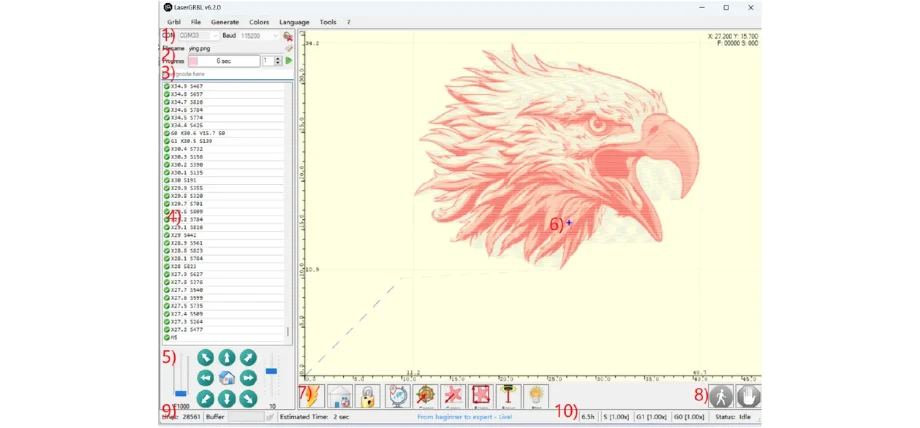Click the stop hand feed hold button

749,396
